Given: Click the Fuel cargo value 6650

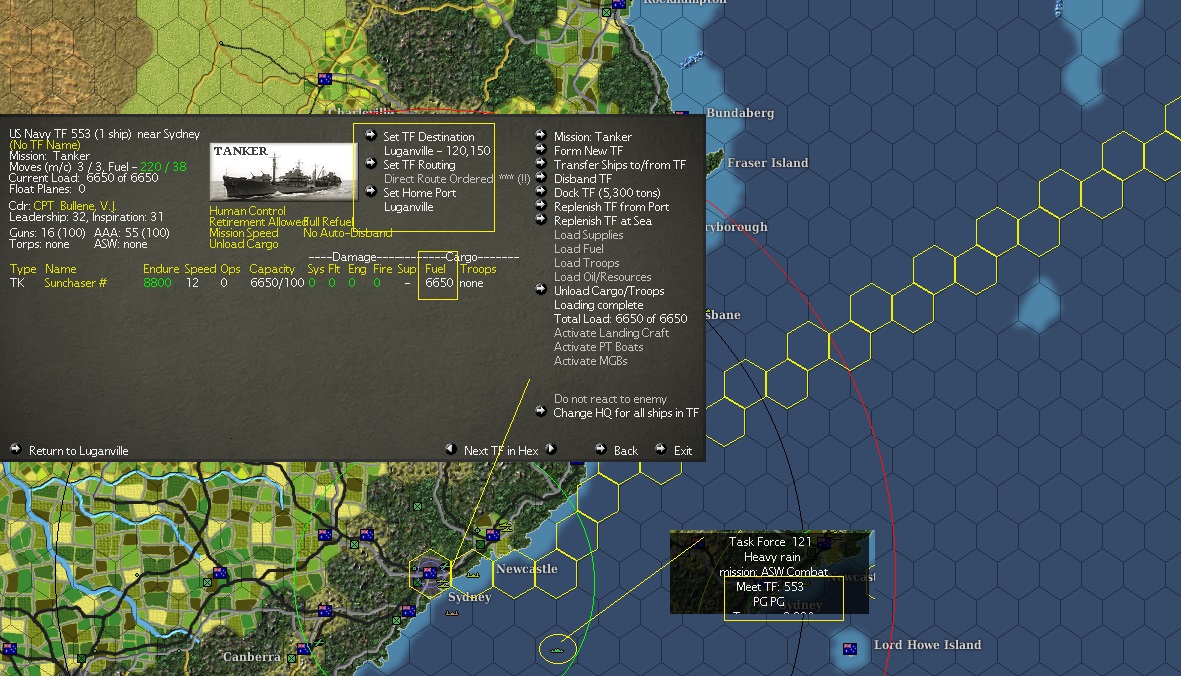Looking at the screenshot, I should 439,283.
